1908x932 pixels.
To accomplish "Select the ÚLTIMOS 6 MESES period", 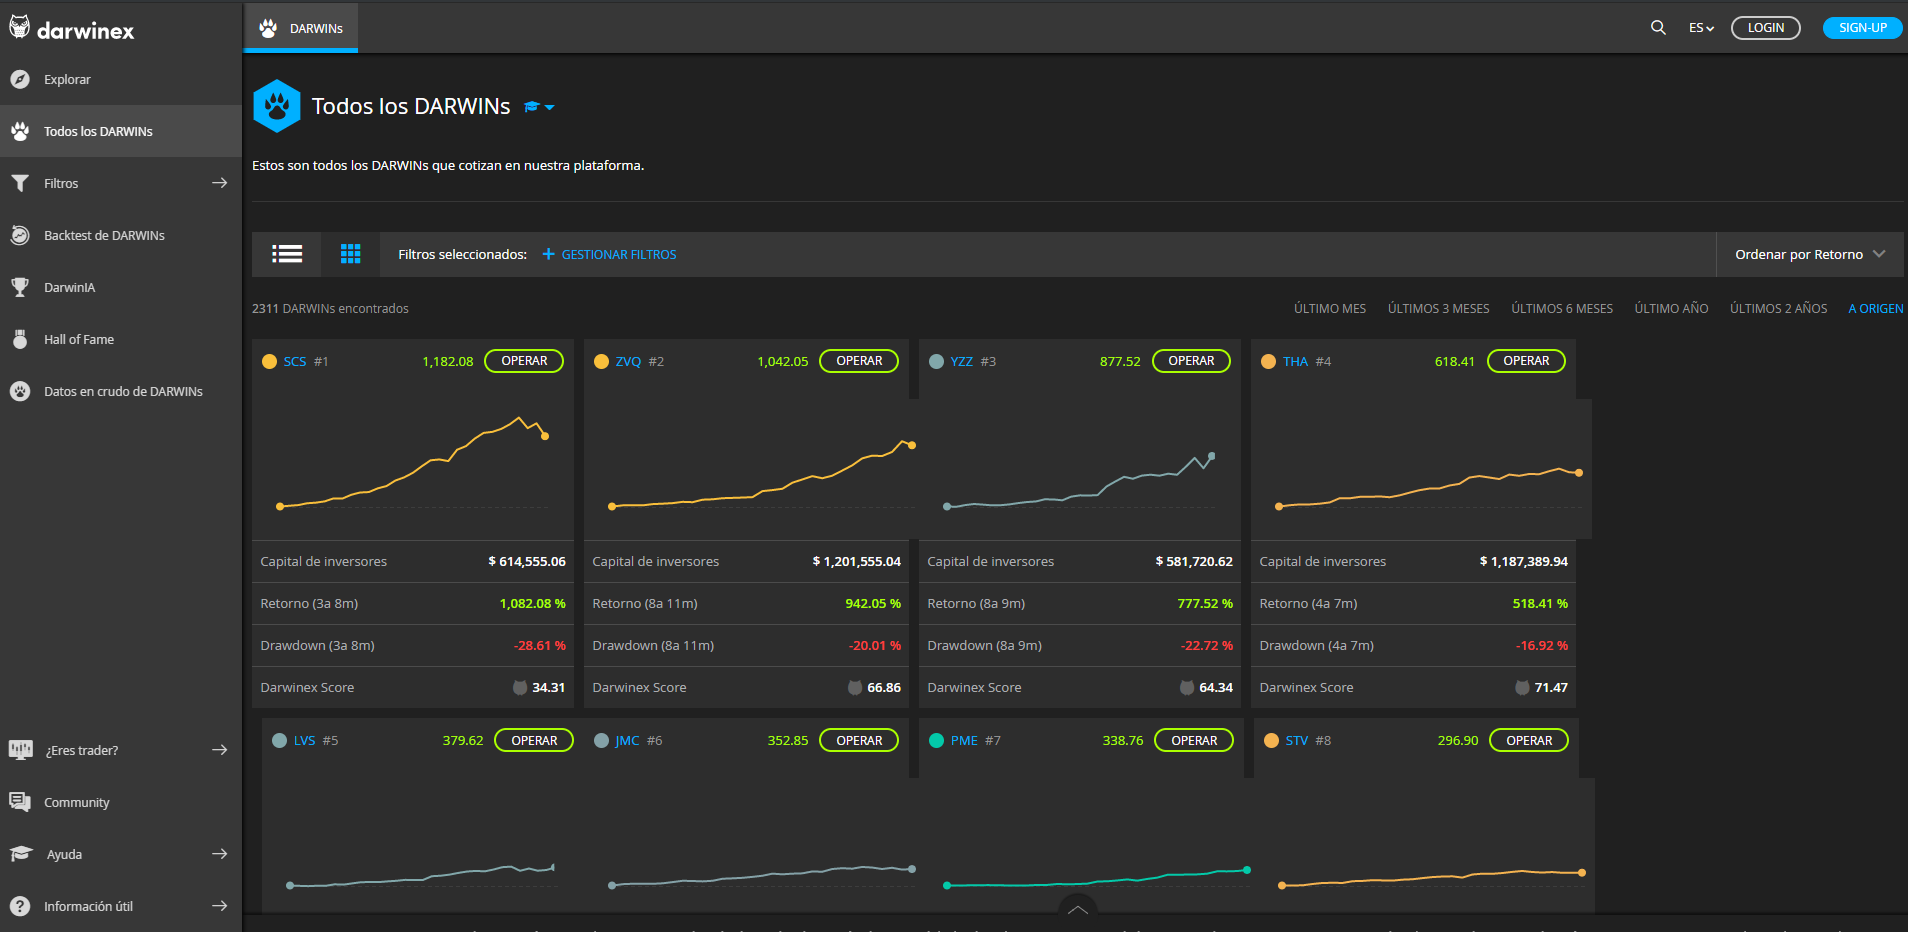I will 1562,308.
